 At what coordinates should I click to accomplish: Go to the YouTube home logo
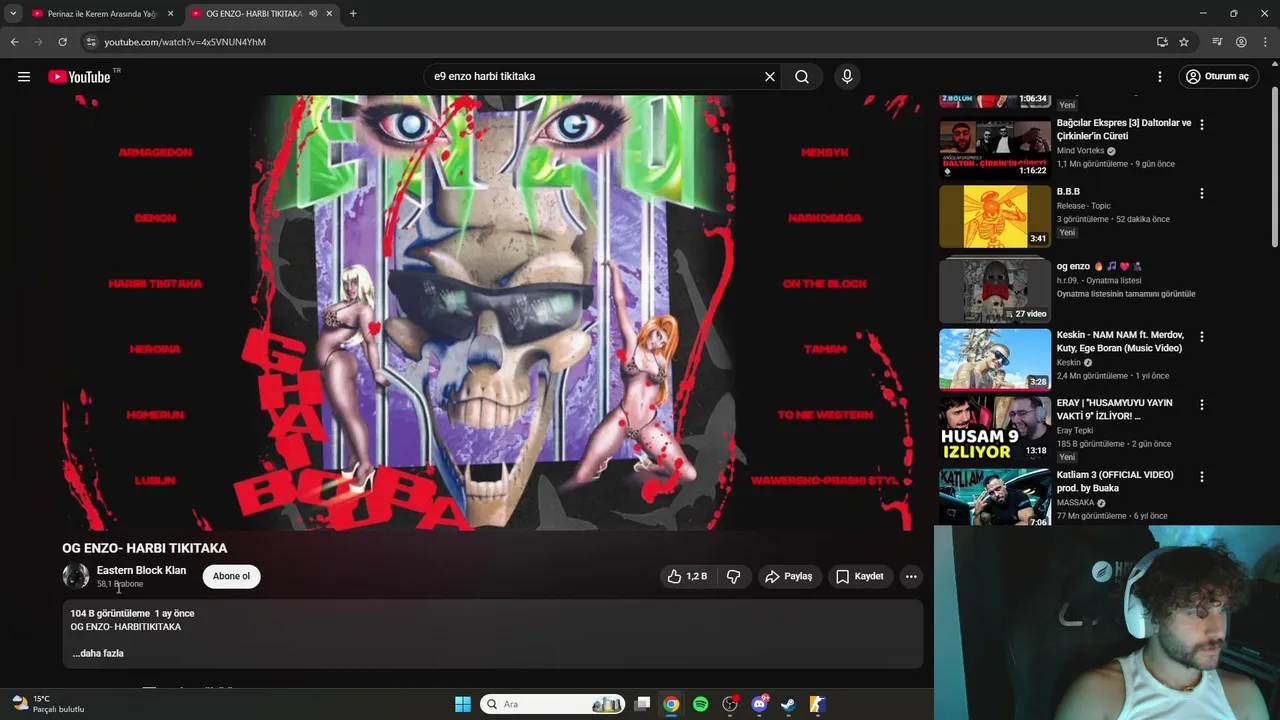[79, 77]
